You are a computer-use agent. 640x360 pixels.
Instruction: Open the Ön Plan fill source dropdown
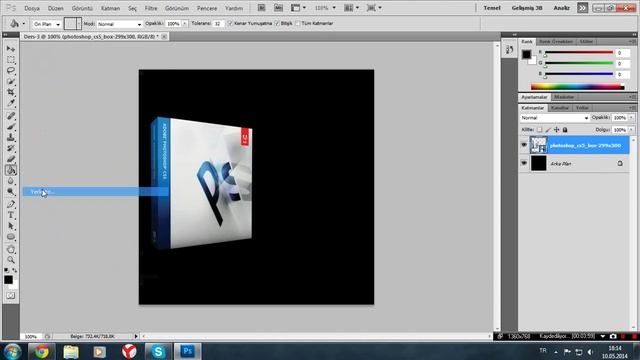47,24
